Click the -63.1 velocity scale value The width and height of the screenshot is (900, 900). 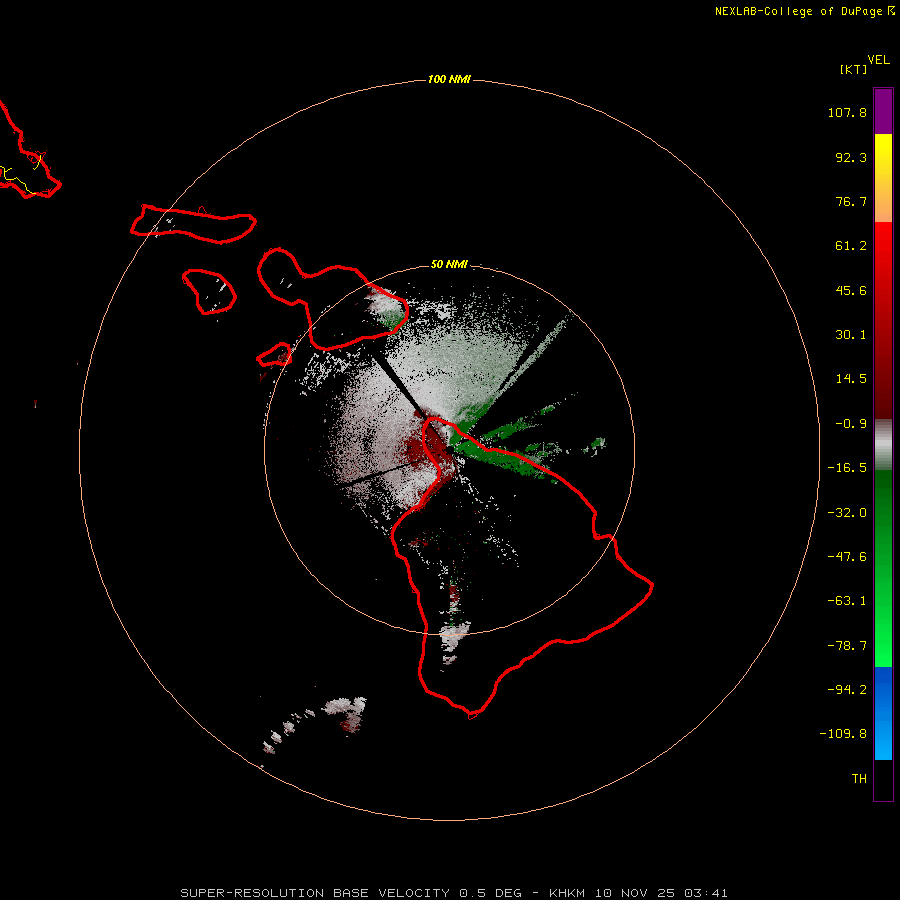tap(847, 601)
